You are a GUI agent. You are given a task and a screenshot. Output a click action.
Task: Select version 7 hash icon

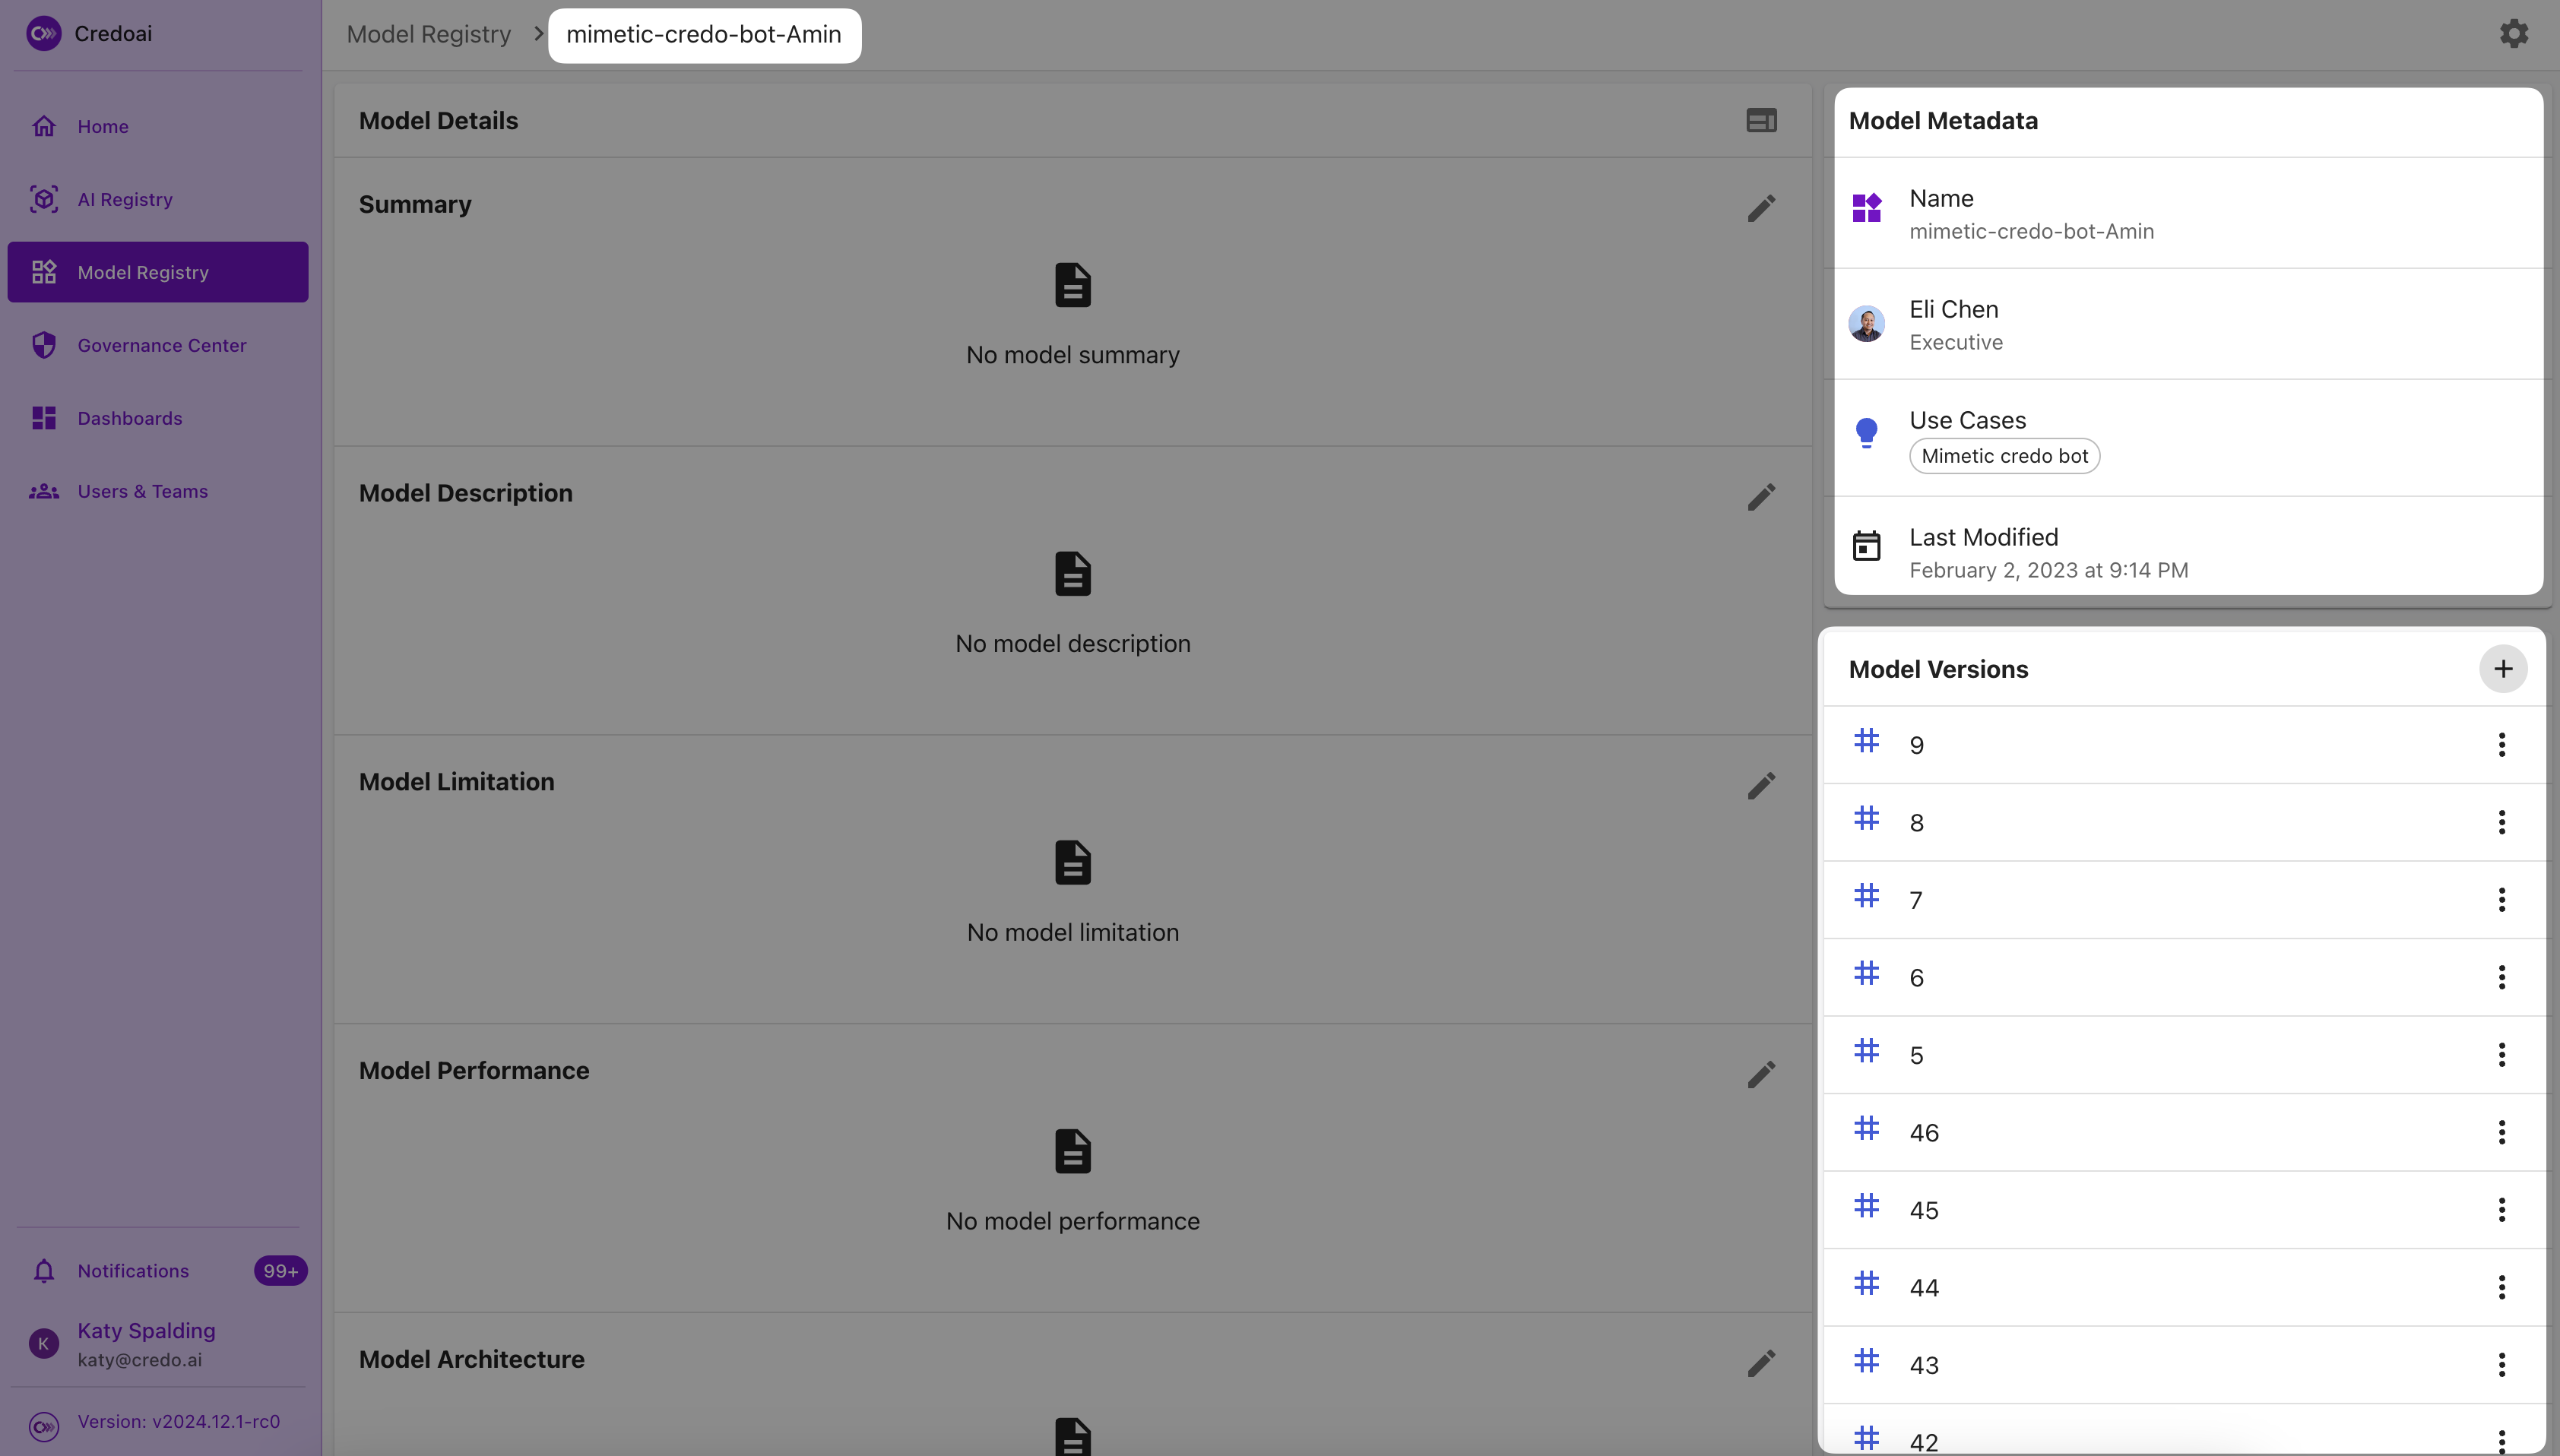click(x=1866, y=896)
